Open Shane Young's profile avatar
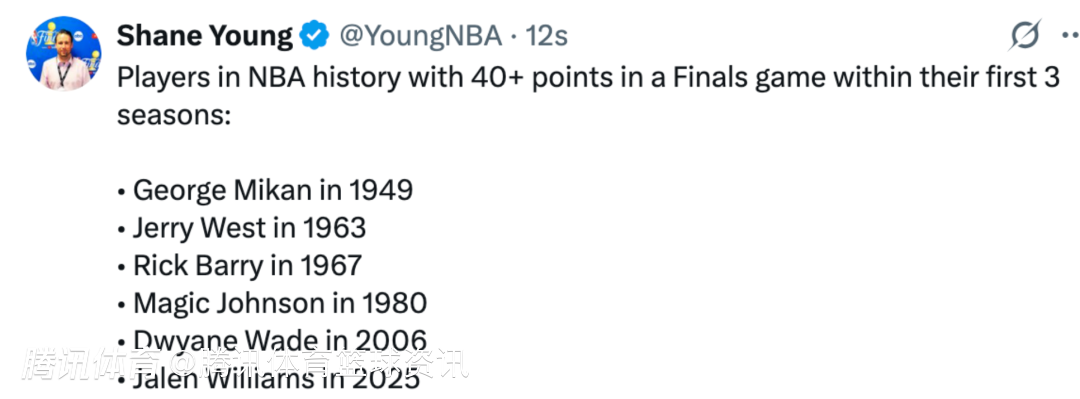 [x=63, y=54]
